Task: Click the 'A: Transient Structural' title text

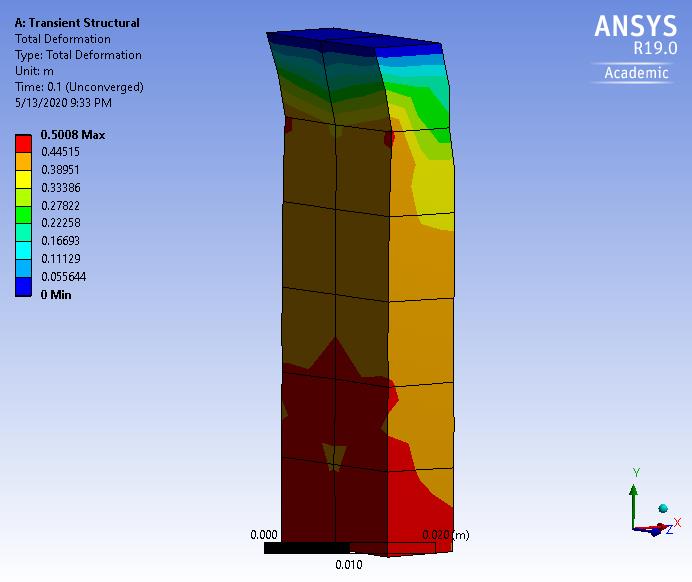Action: (77, 23)
